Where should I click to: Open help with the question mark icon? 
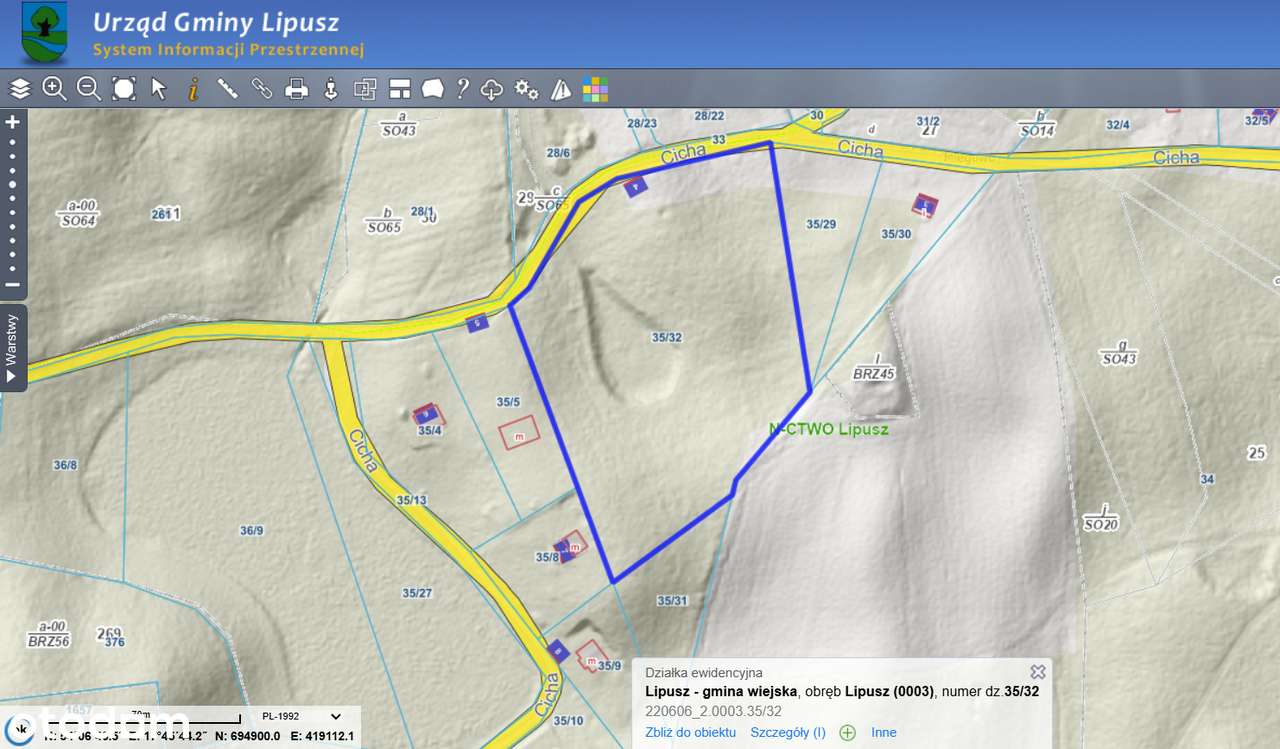point(462,89)
